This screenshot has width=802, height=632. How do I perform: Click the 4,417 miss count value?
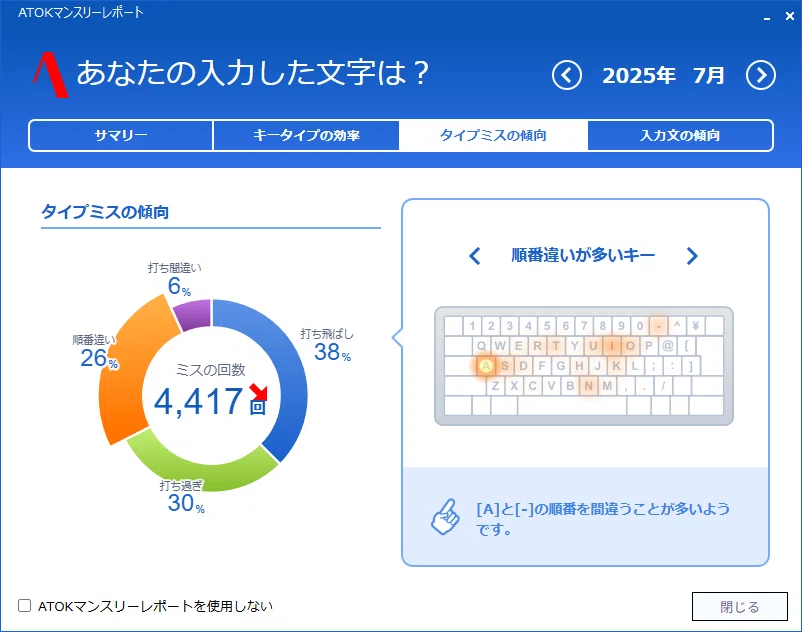(x=198, y=401)
